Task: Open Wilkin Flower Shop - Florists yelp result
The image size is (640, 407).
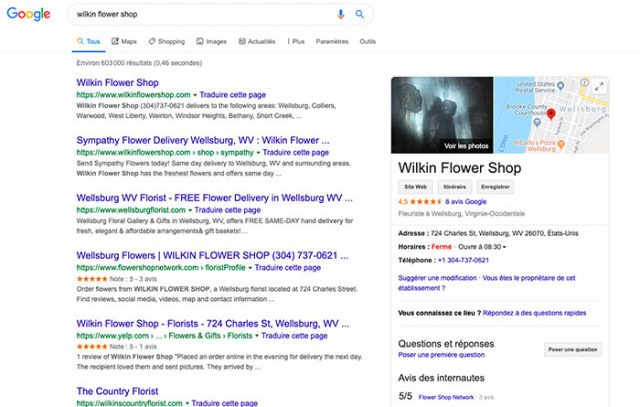Action: tap(213, 323)
